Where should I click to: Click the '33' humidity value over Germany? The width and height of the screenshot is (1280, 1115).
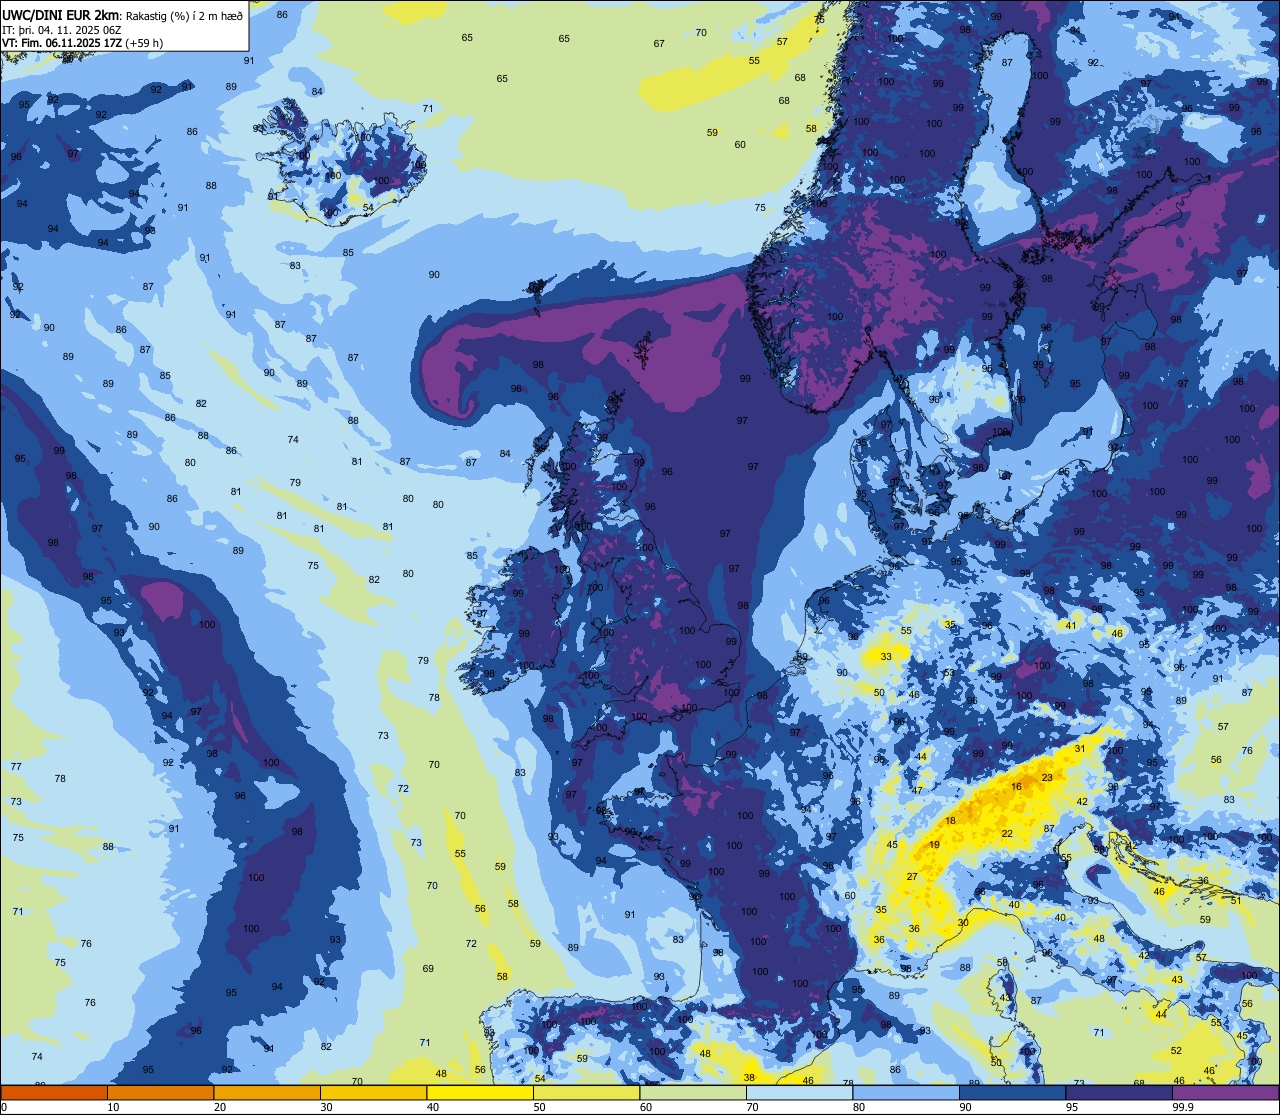(886, 656)
